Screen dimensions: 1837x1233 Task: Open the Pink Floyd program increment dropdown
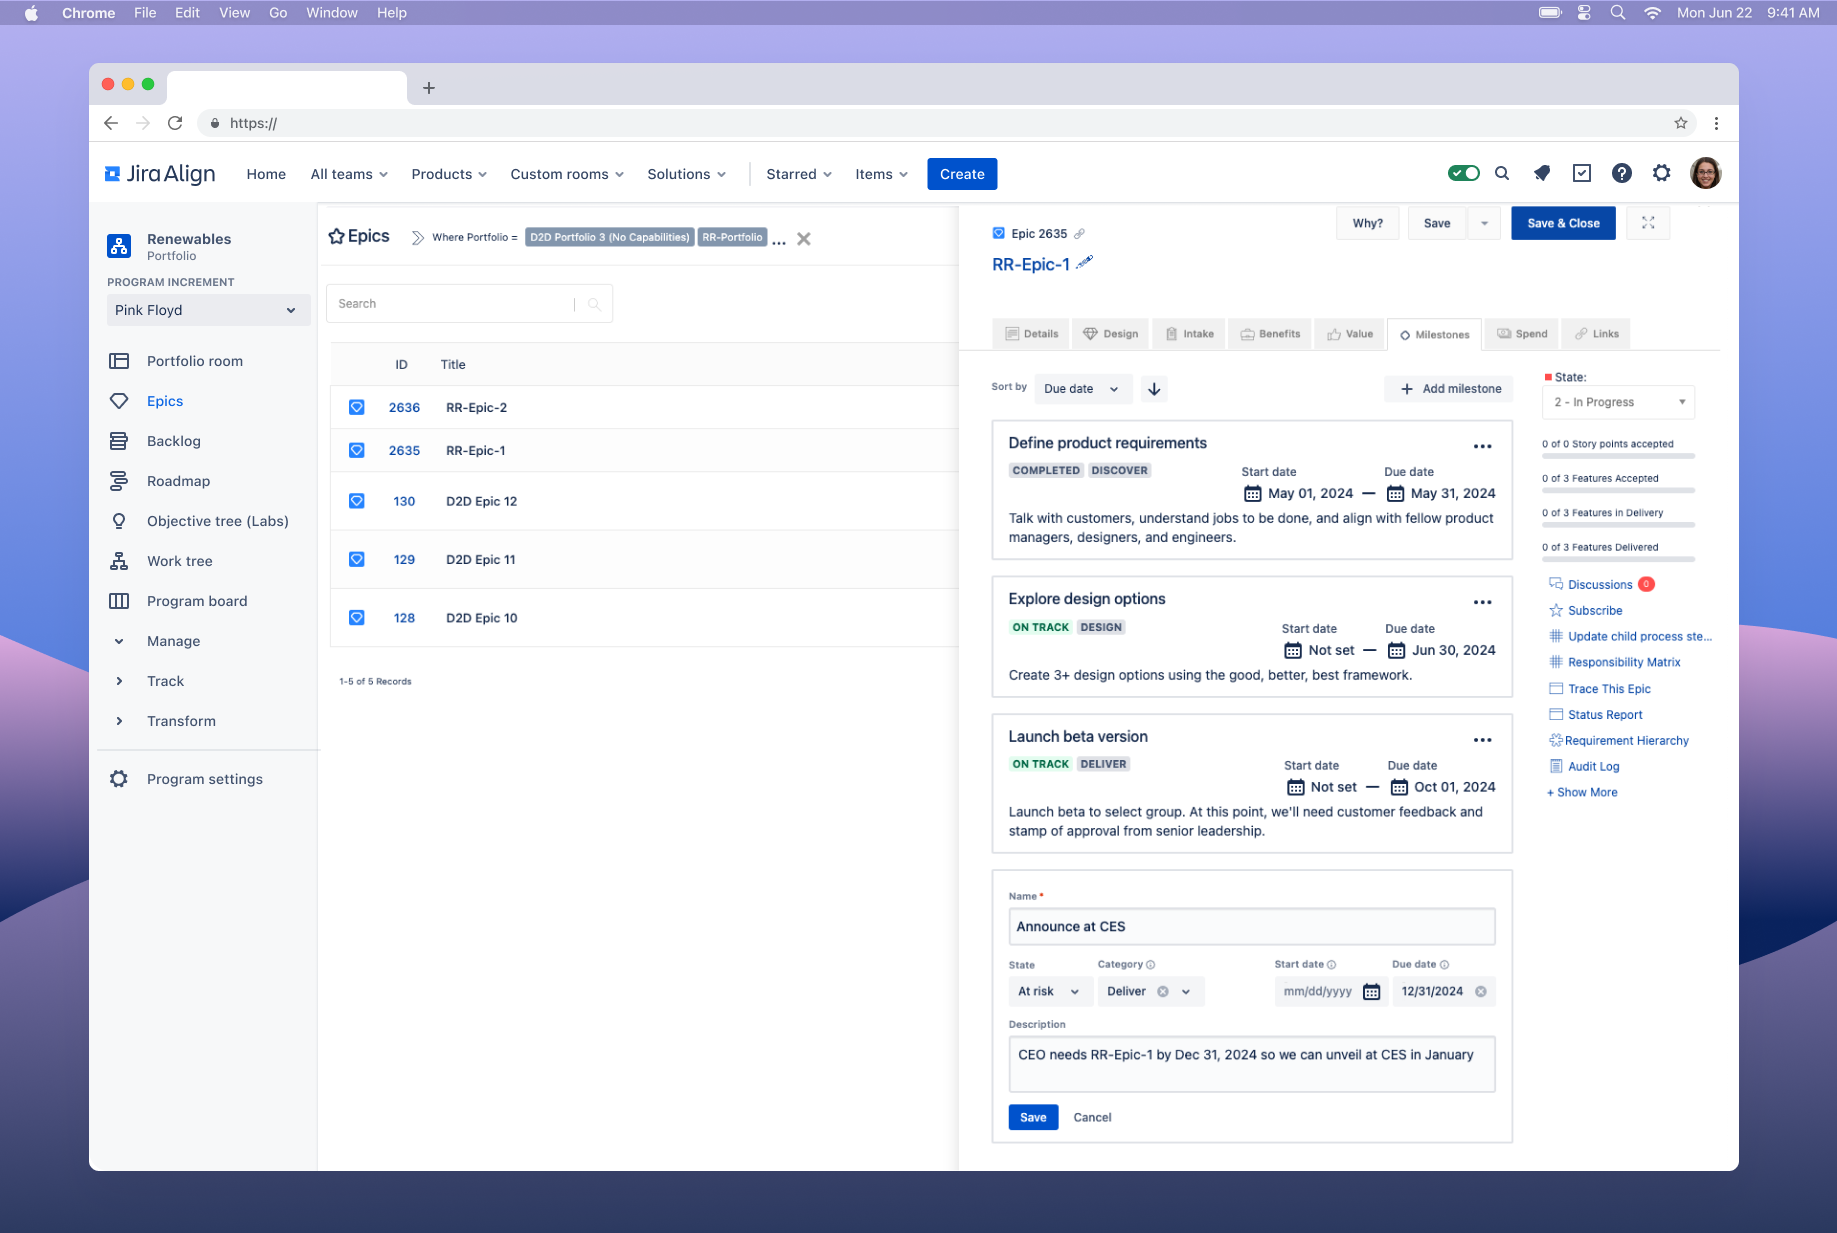207,310
